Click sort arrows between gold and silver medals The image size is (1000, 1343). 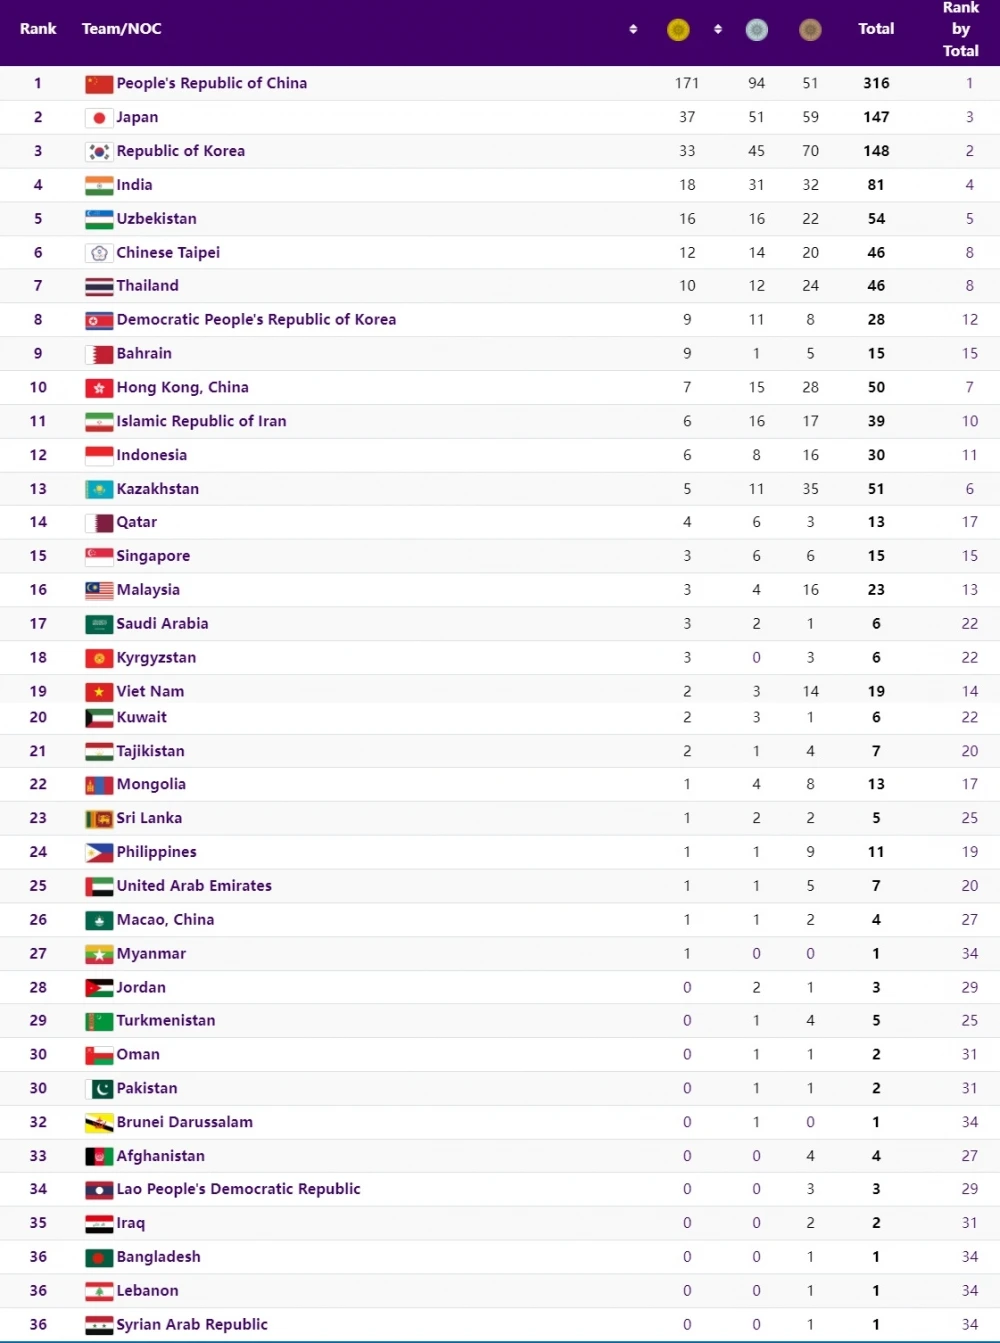pos(718,30)
